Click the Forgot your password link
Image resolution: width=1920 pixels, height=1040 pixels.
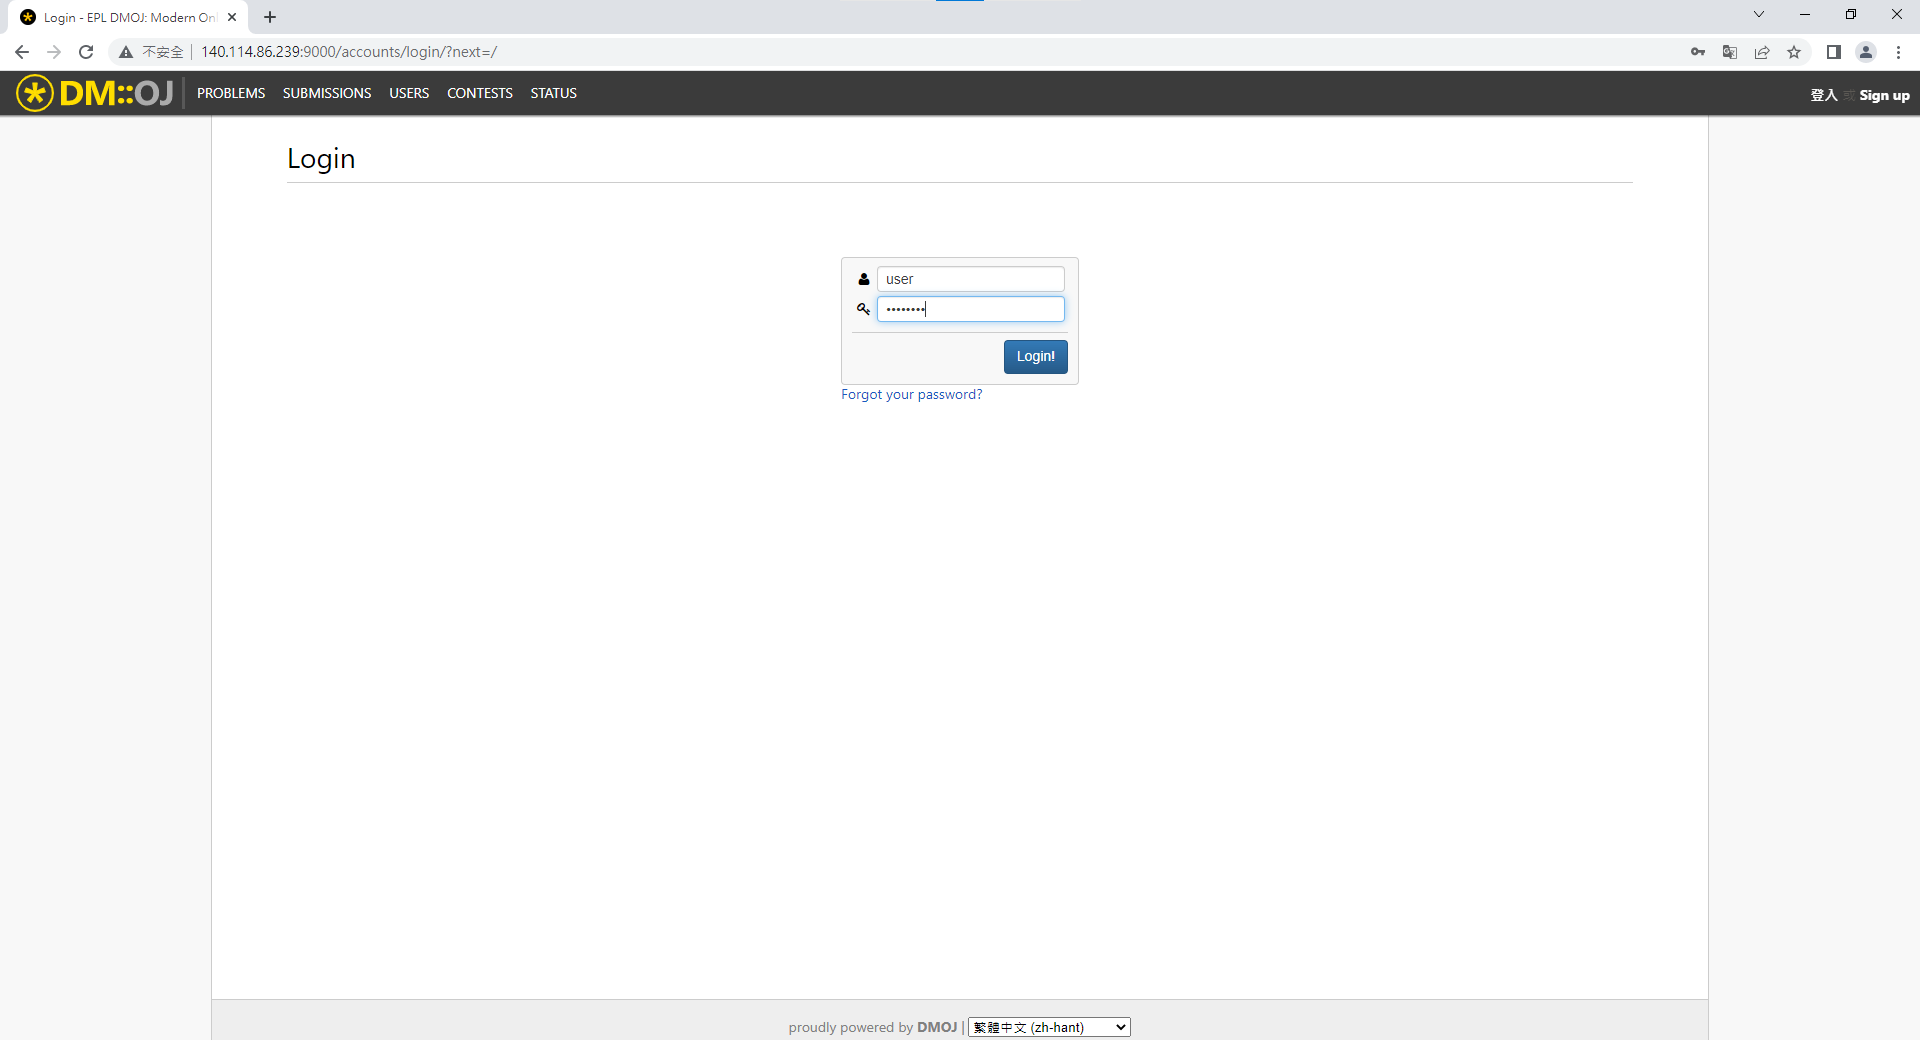pyautogui.click(x=911, y=395)
